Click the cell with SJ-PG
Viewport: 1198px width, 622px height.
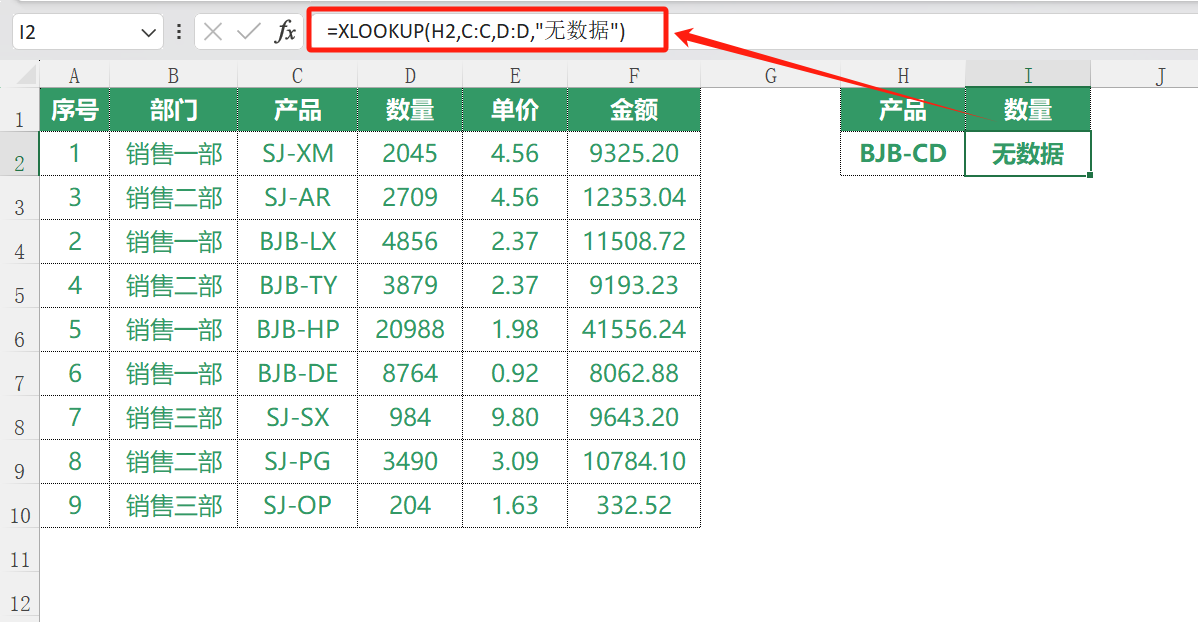pyautogui.click(x=297, y=462)
